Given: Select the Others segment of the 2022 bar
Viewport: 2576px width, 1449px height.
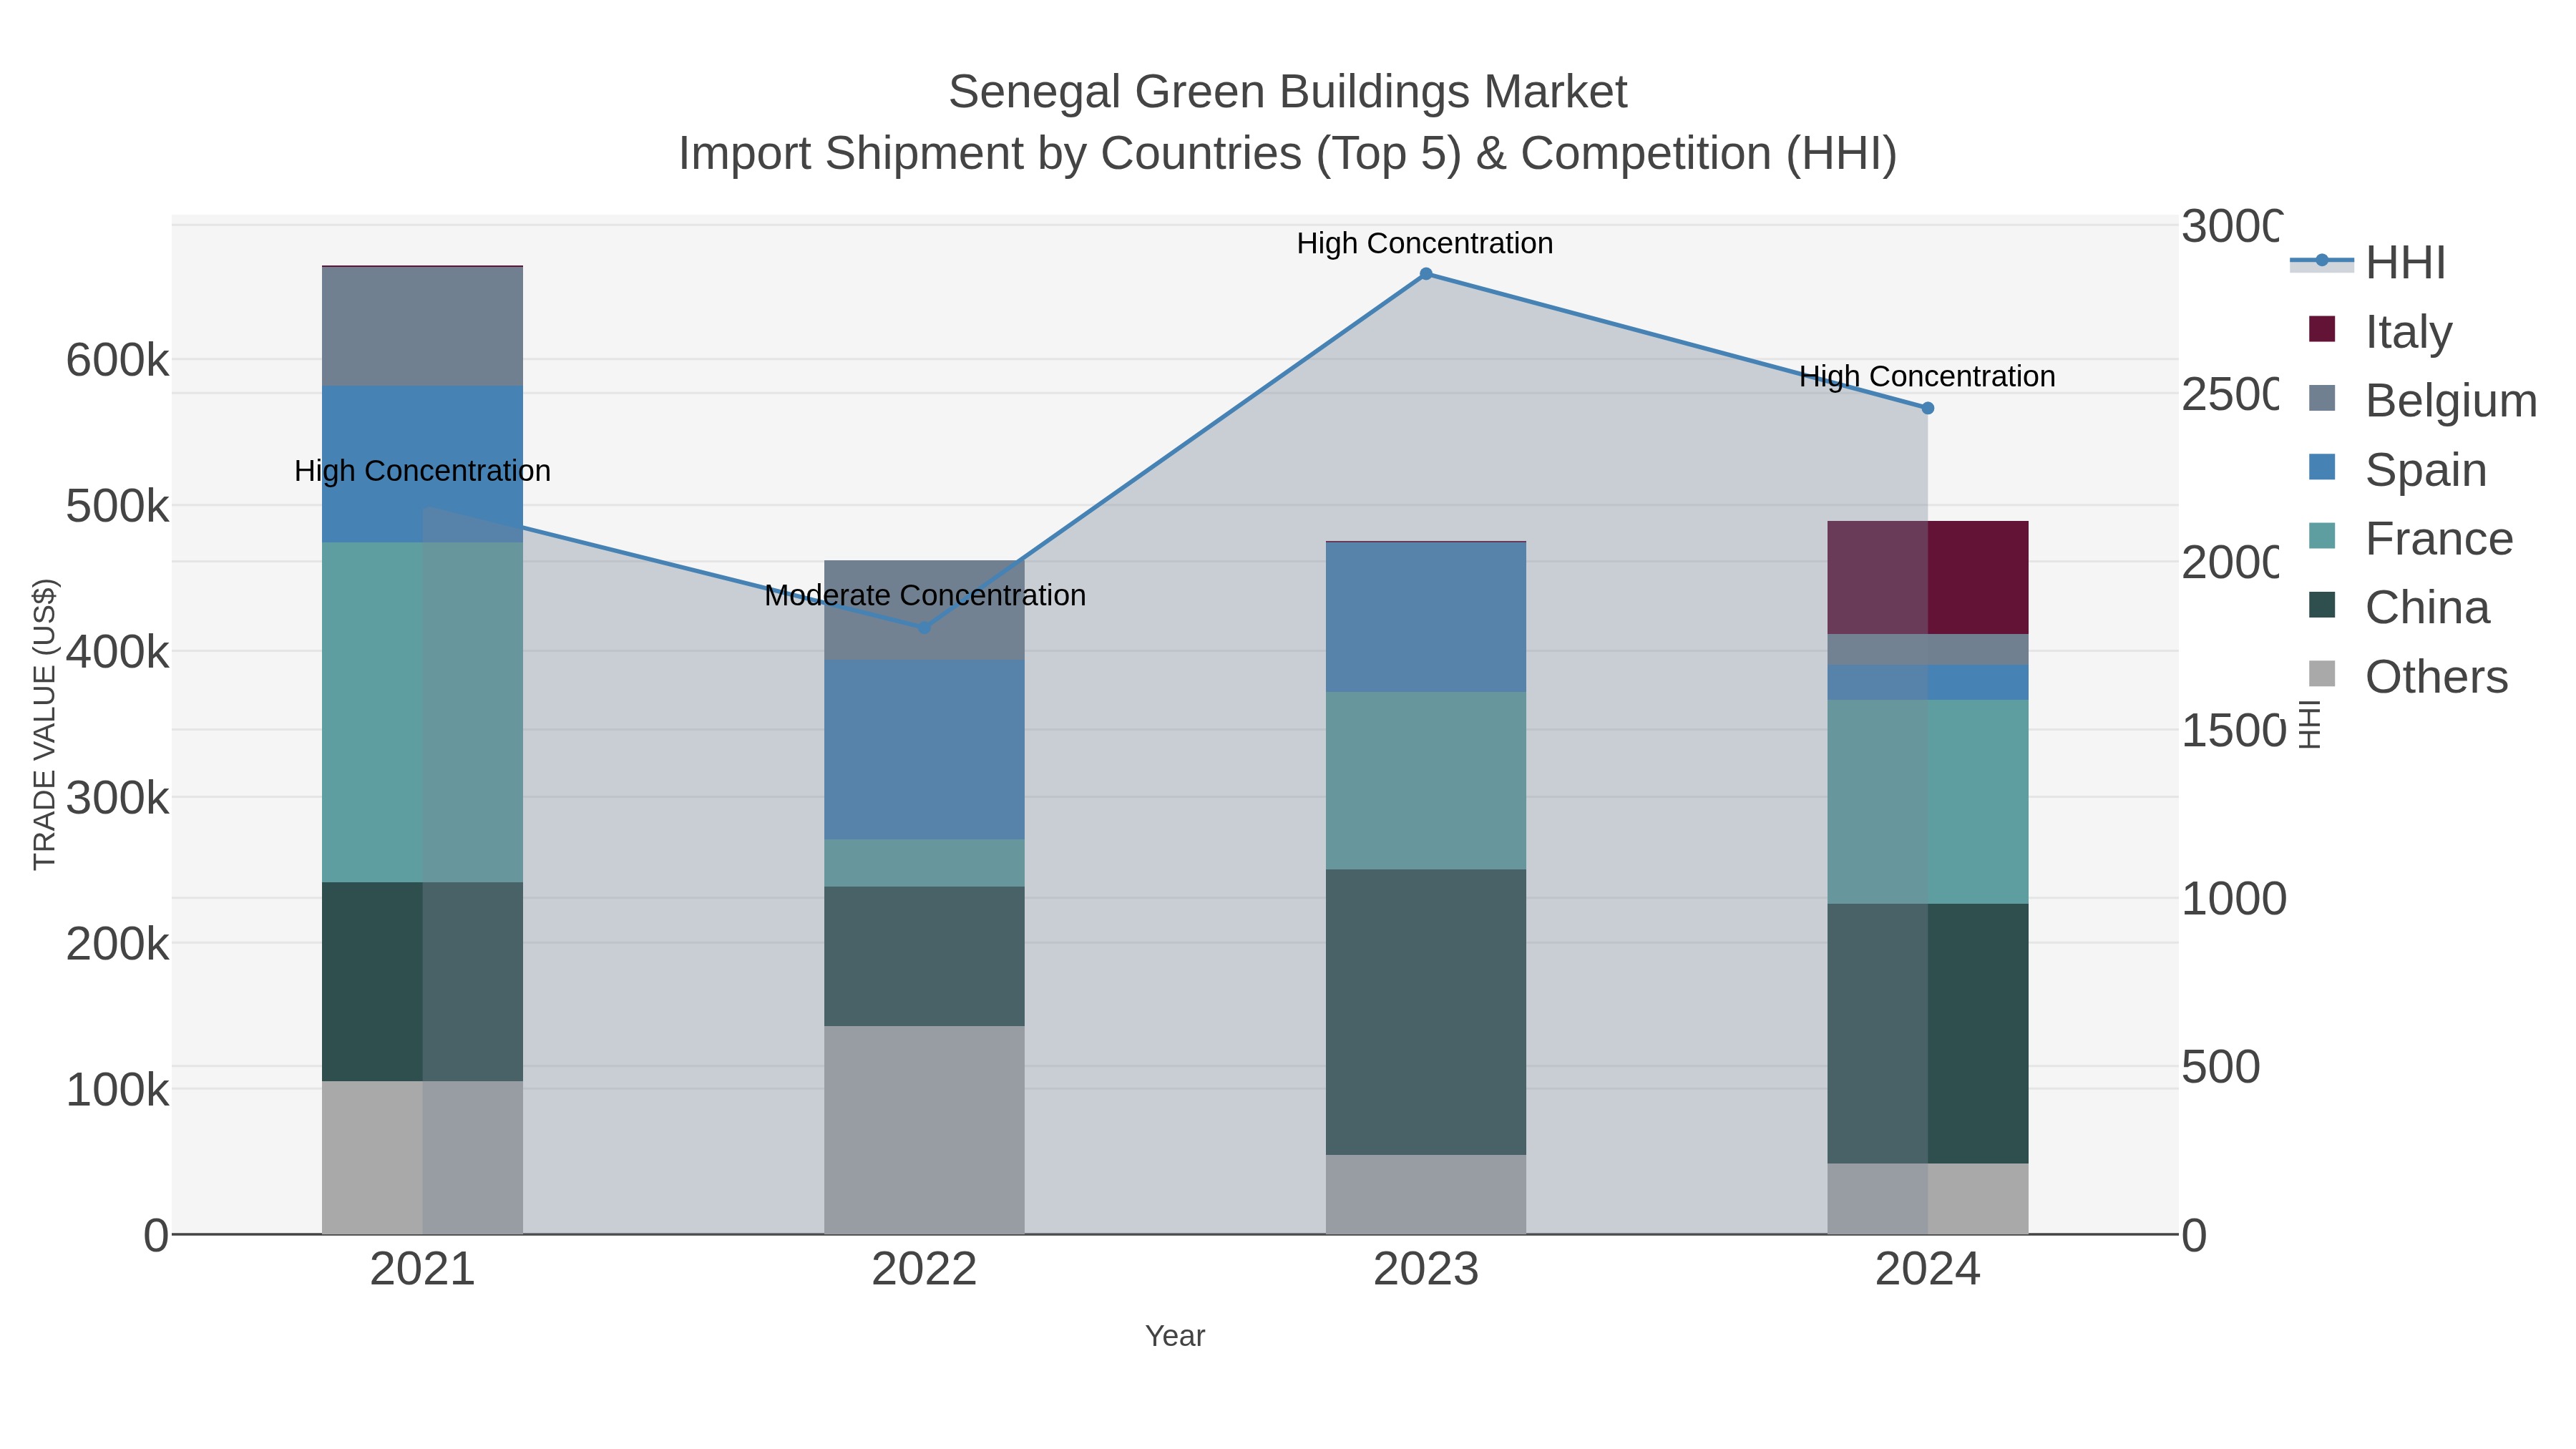Looking at the screenshot, I should [924, 1130].
